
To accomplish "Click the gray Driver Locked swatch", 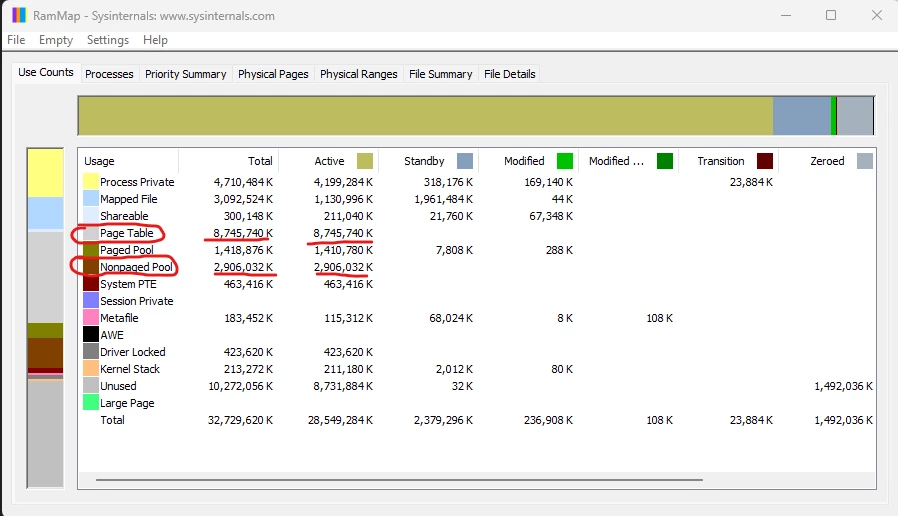I will 90,352.
